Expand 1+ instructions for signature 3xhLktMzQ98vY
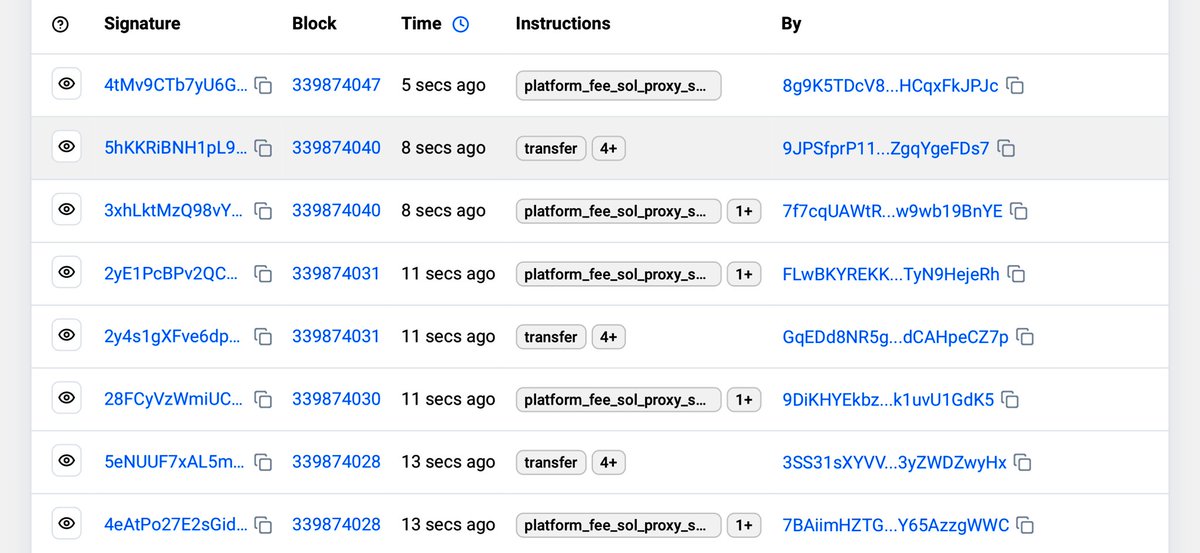This screenshot has height=553, width=1200. click(x=743, y=211)
